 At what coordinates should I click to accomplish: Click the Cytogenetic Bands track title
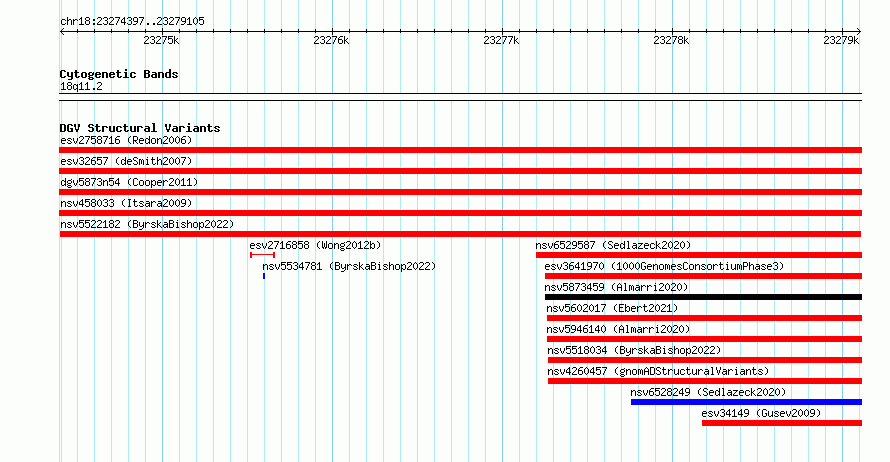(119, 74)
